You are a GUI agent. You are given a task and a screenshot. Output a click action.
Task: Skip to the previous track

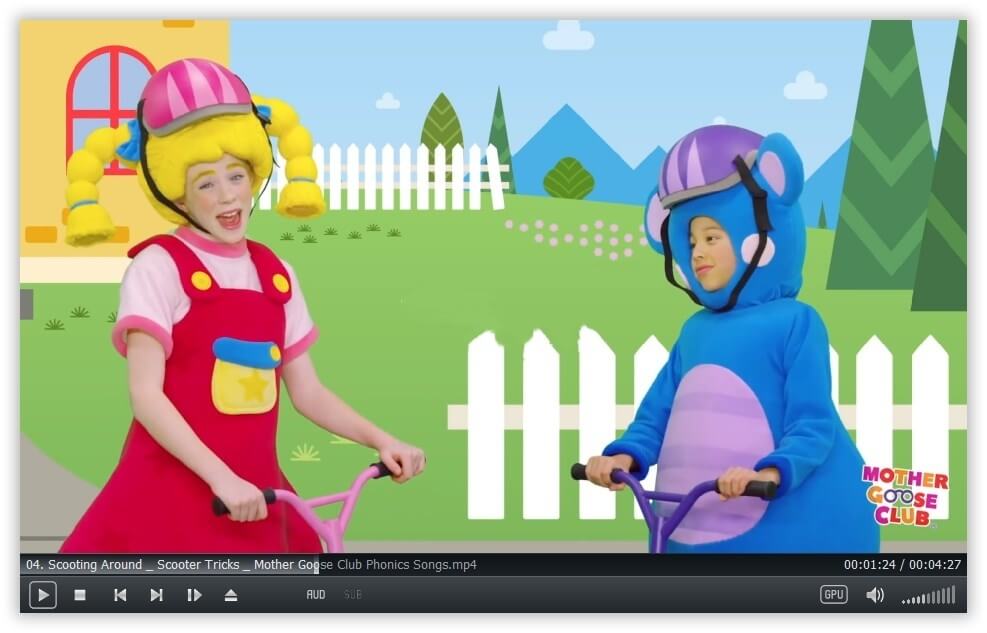point(120,595)
